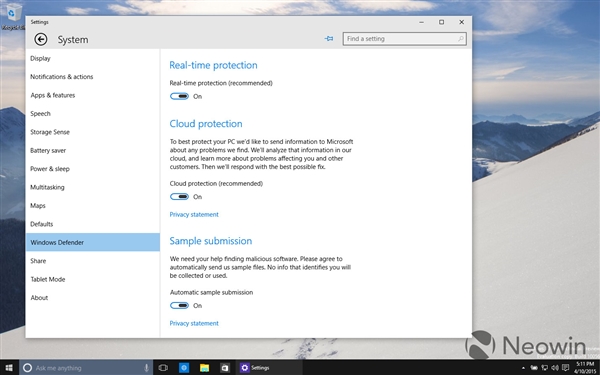Close the Settings window
Image resolution: width=600 pixels, height=375 pixels.
(x=461, y=22)
